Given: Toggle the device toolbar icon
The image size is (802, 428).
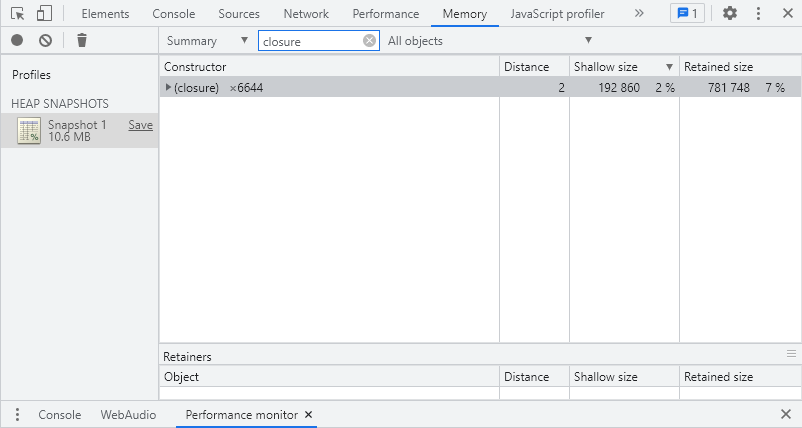Looking at the screenshot, I should 44,14.
